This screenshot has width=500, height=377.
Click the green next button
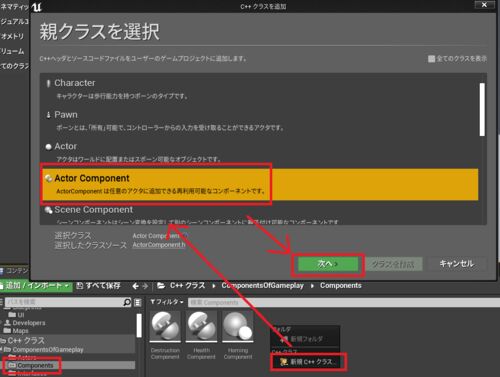(328, 264)
